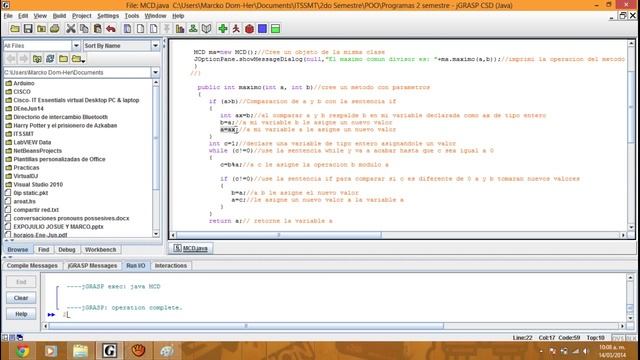
Task: Open the Paint palette taskbar icon
Action: click(167, 351)
